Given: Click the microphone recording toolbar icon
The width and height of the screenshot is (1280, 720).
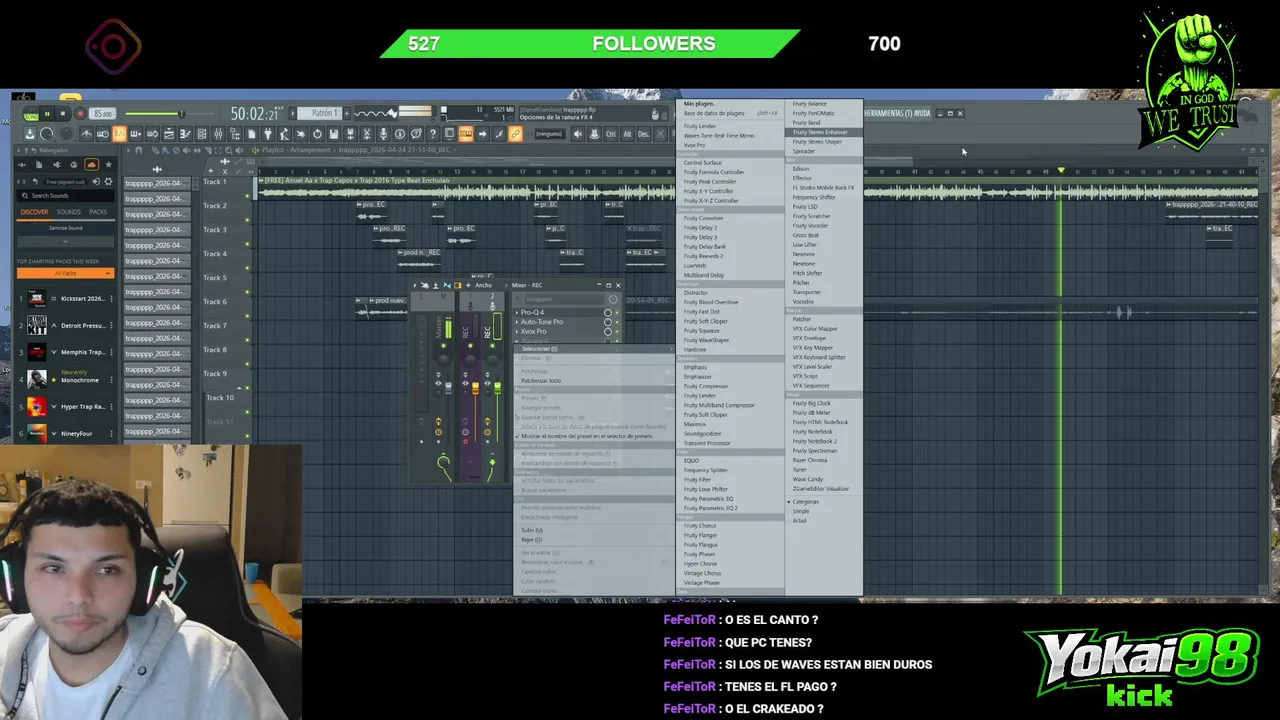Looking at the screenshot, I should click(383, 134).
